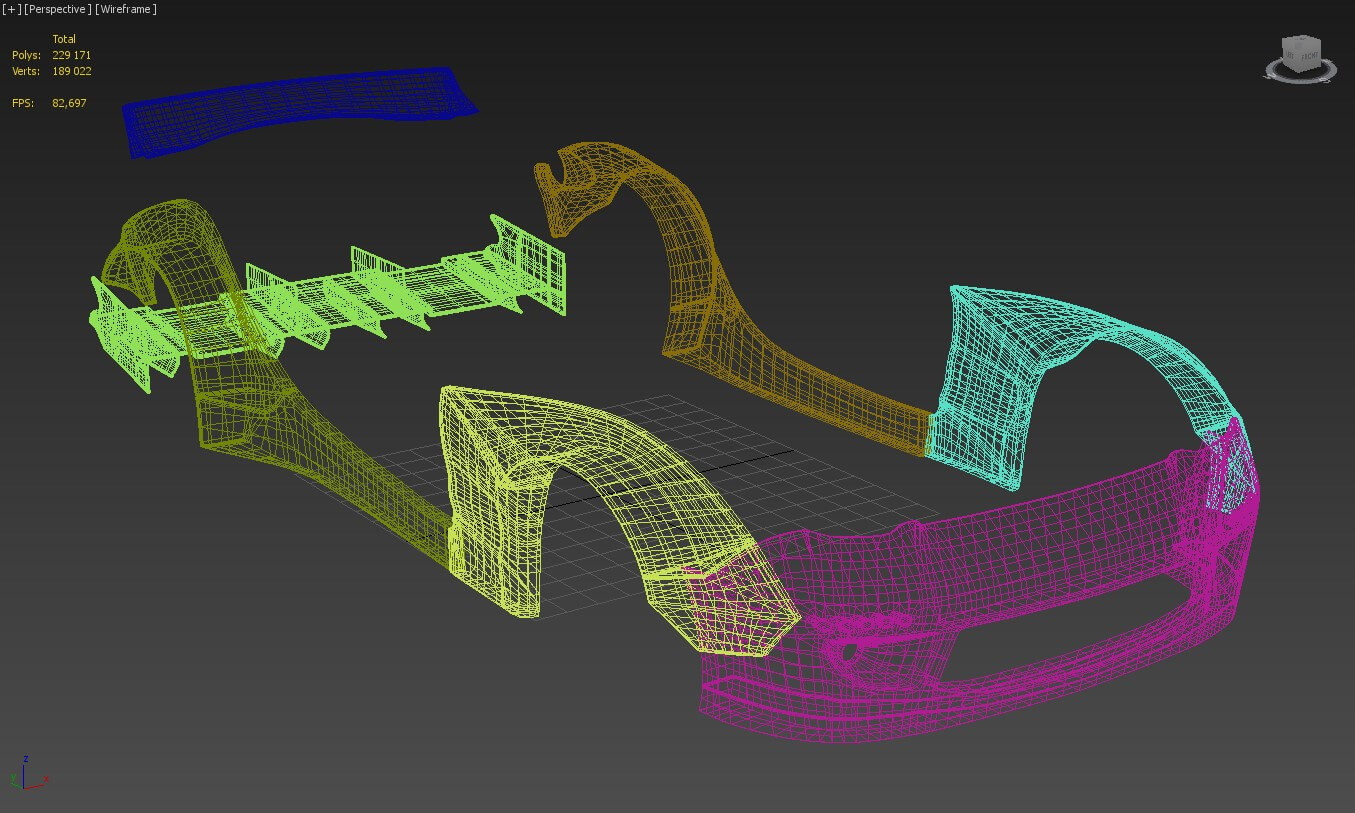Click the FPS readout value
The image size is (1355, 813).
tap(69, 103)
